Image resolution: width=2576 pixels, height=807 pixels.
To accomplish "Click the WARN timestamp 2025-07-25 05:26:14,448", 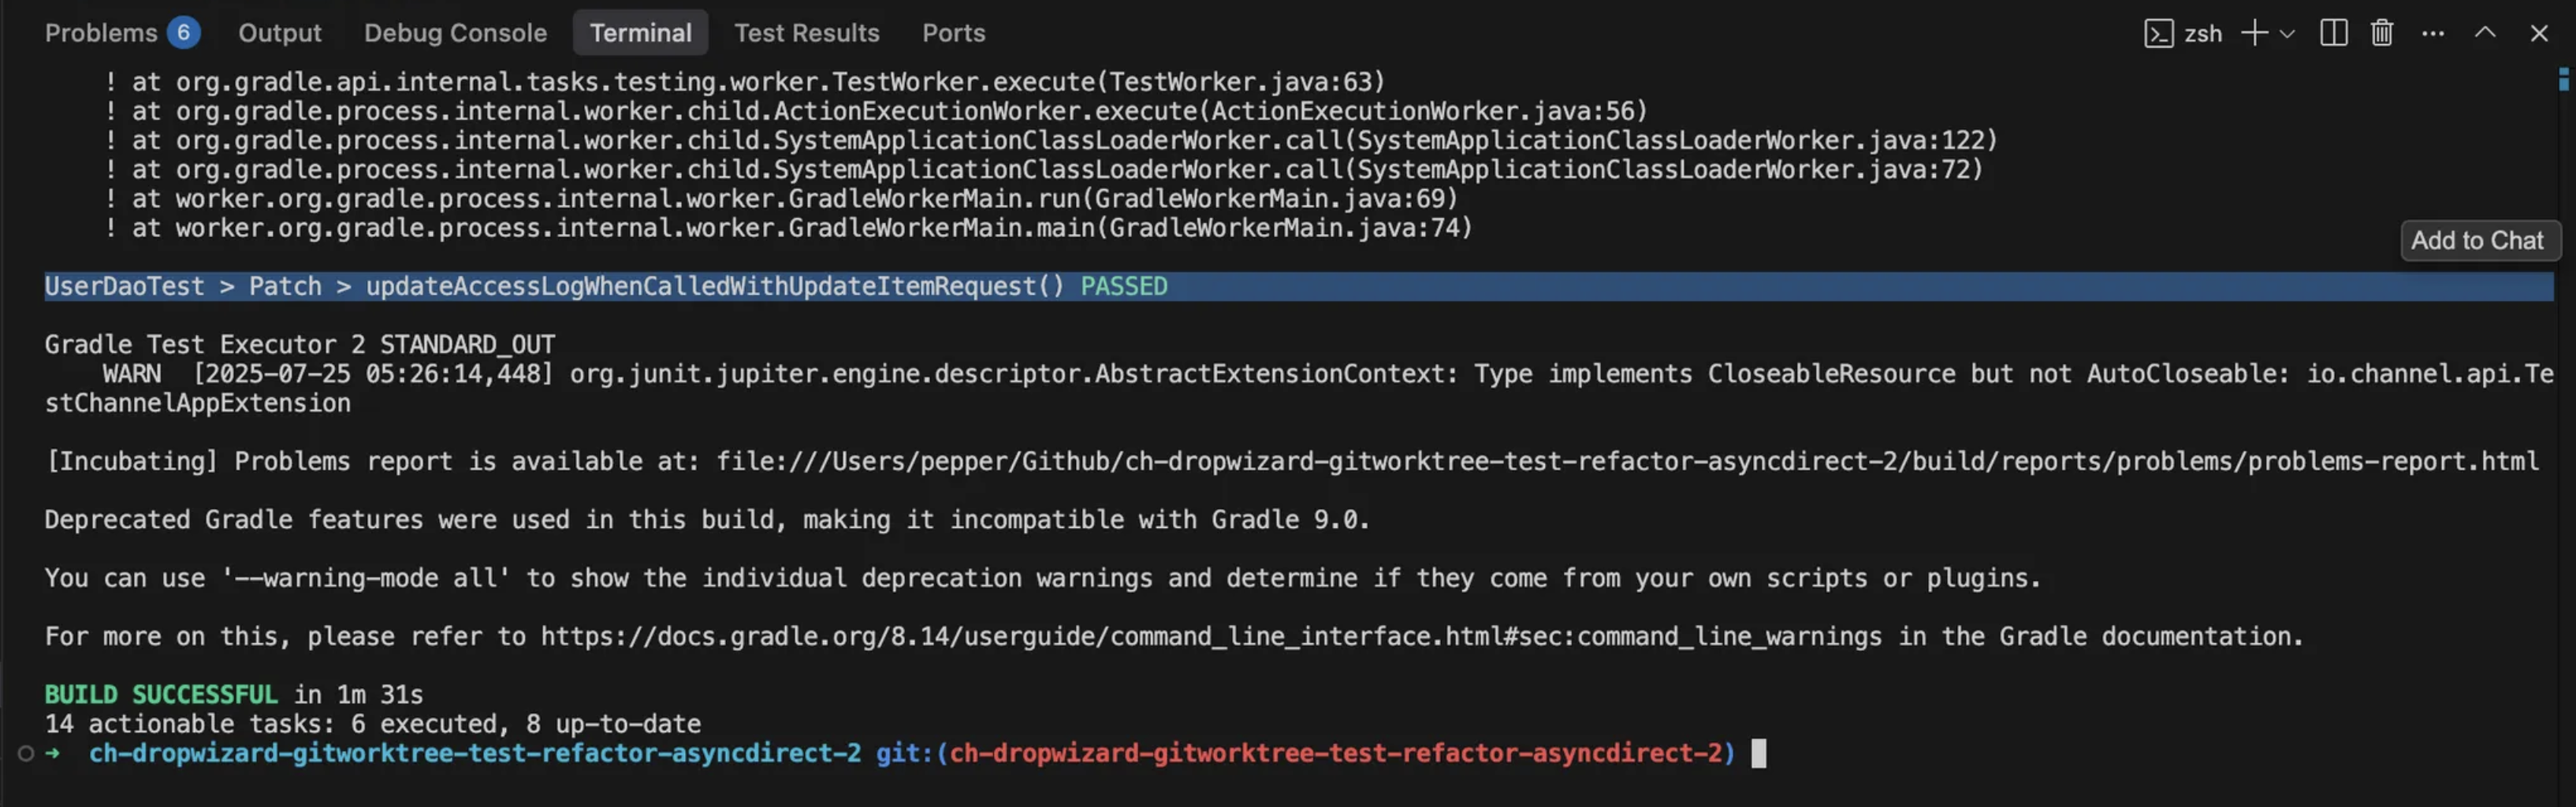I will point(372,374).
